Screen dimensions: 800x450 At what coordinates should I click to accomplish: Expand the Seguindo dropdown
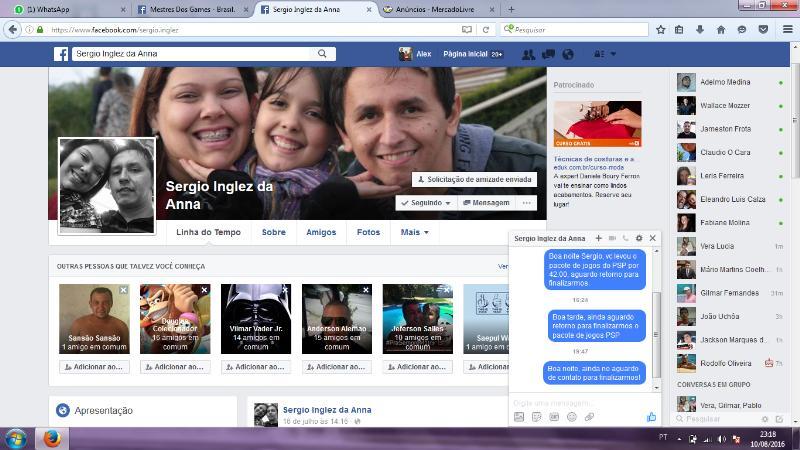tap(425, 202)
